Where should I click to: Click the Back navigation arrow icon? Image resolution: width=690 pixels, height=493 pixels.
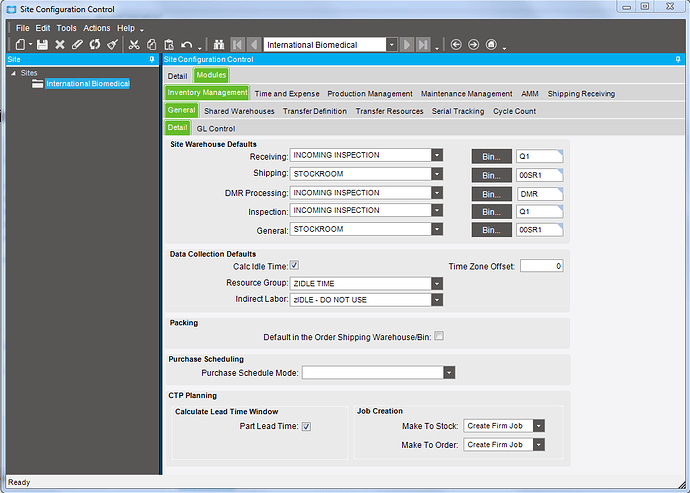click(x=456, y=45)
